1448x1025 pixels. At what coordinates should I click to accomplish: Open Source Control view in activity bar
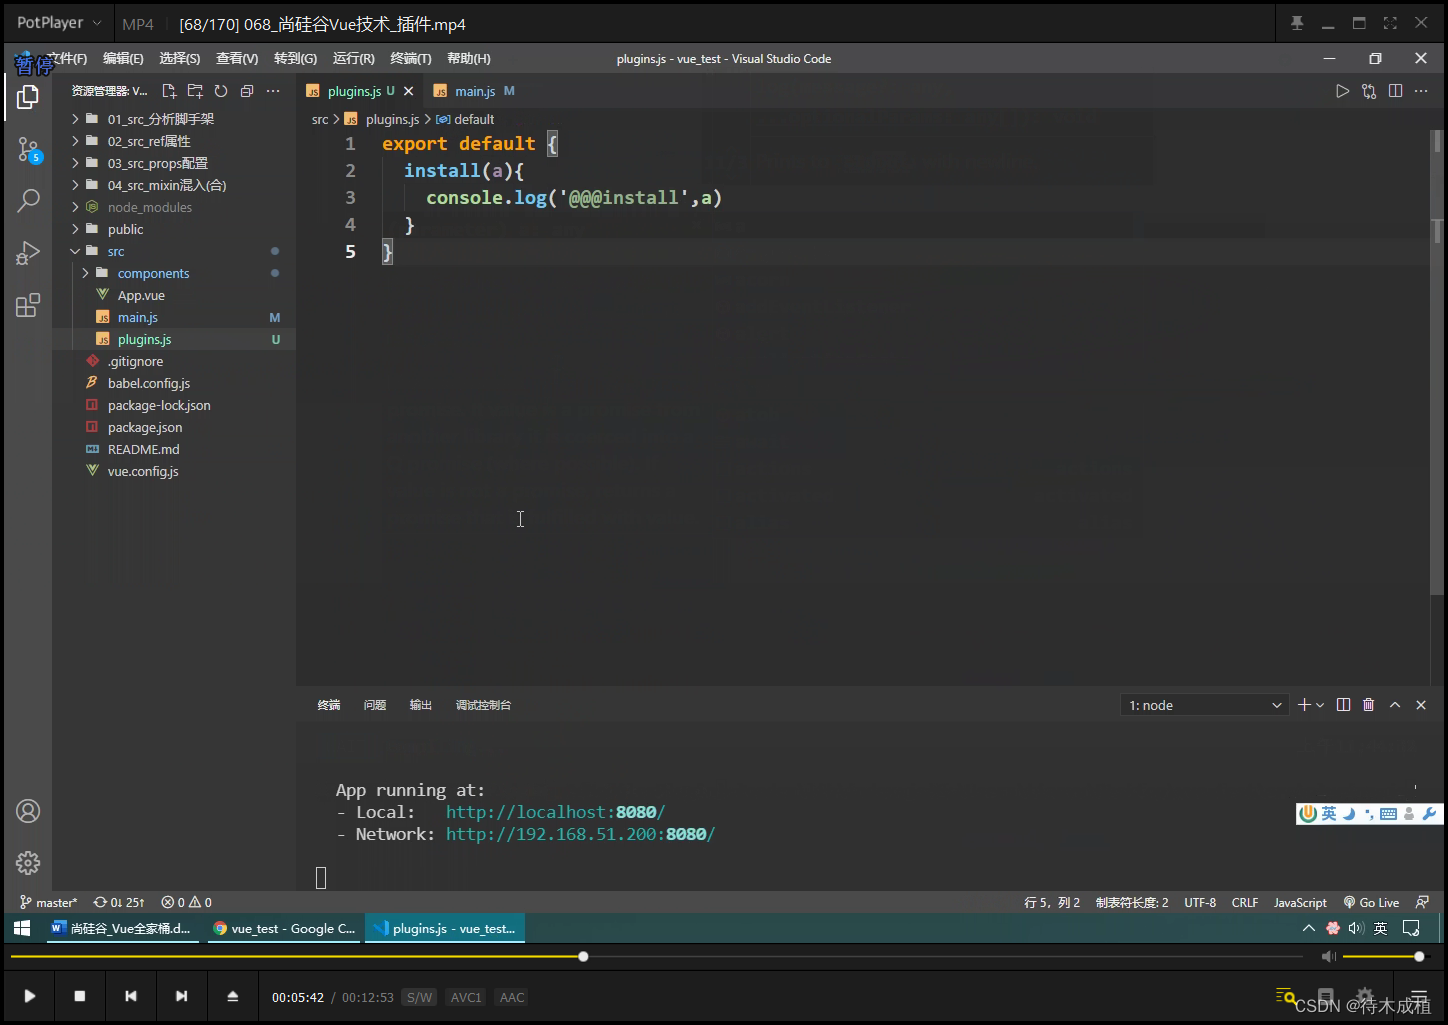click(28, 151)
